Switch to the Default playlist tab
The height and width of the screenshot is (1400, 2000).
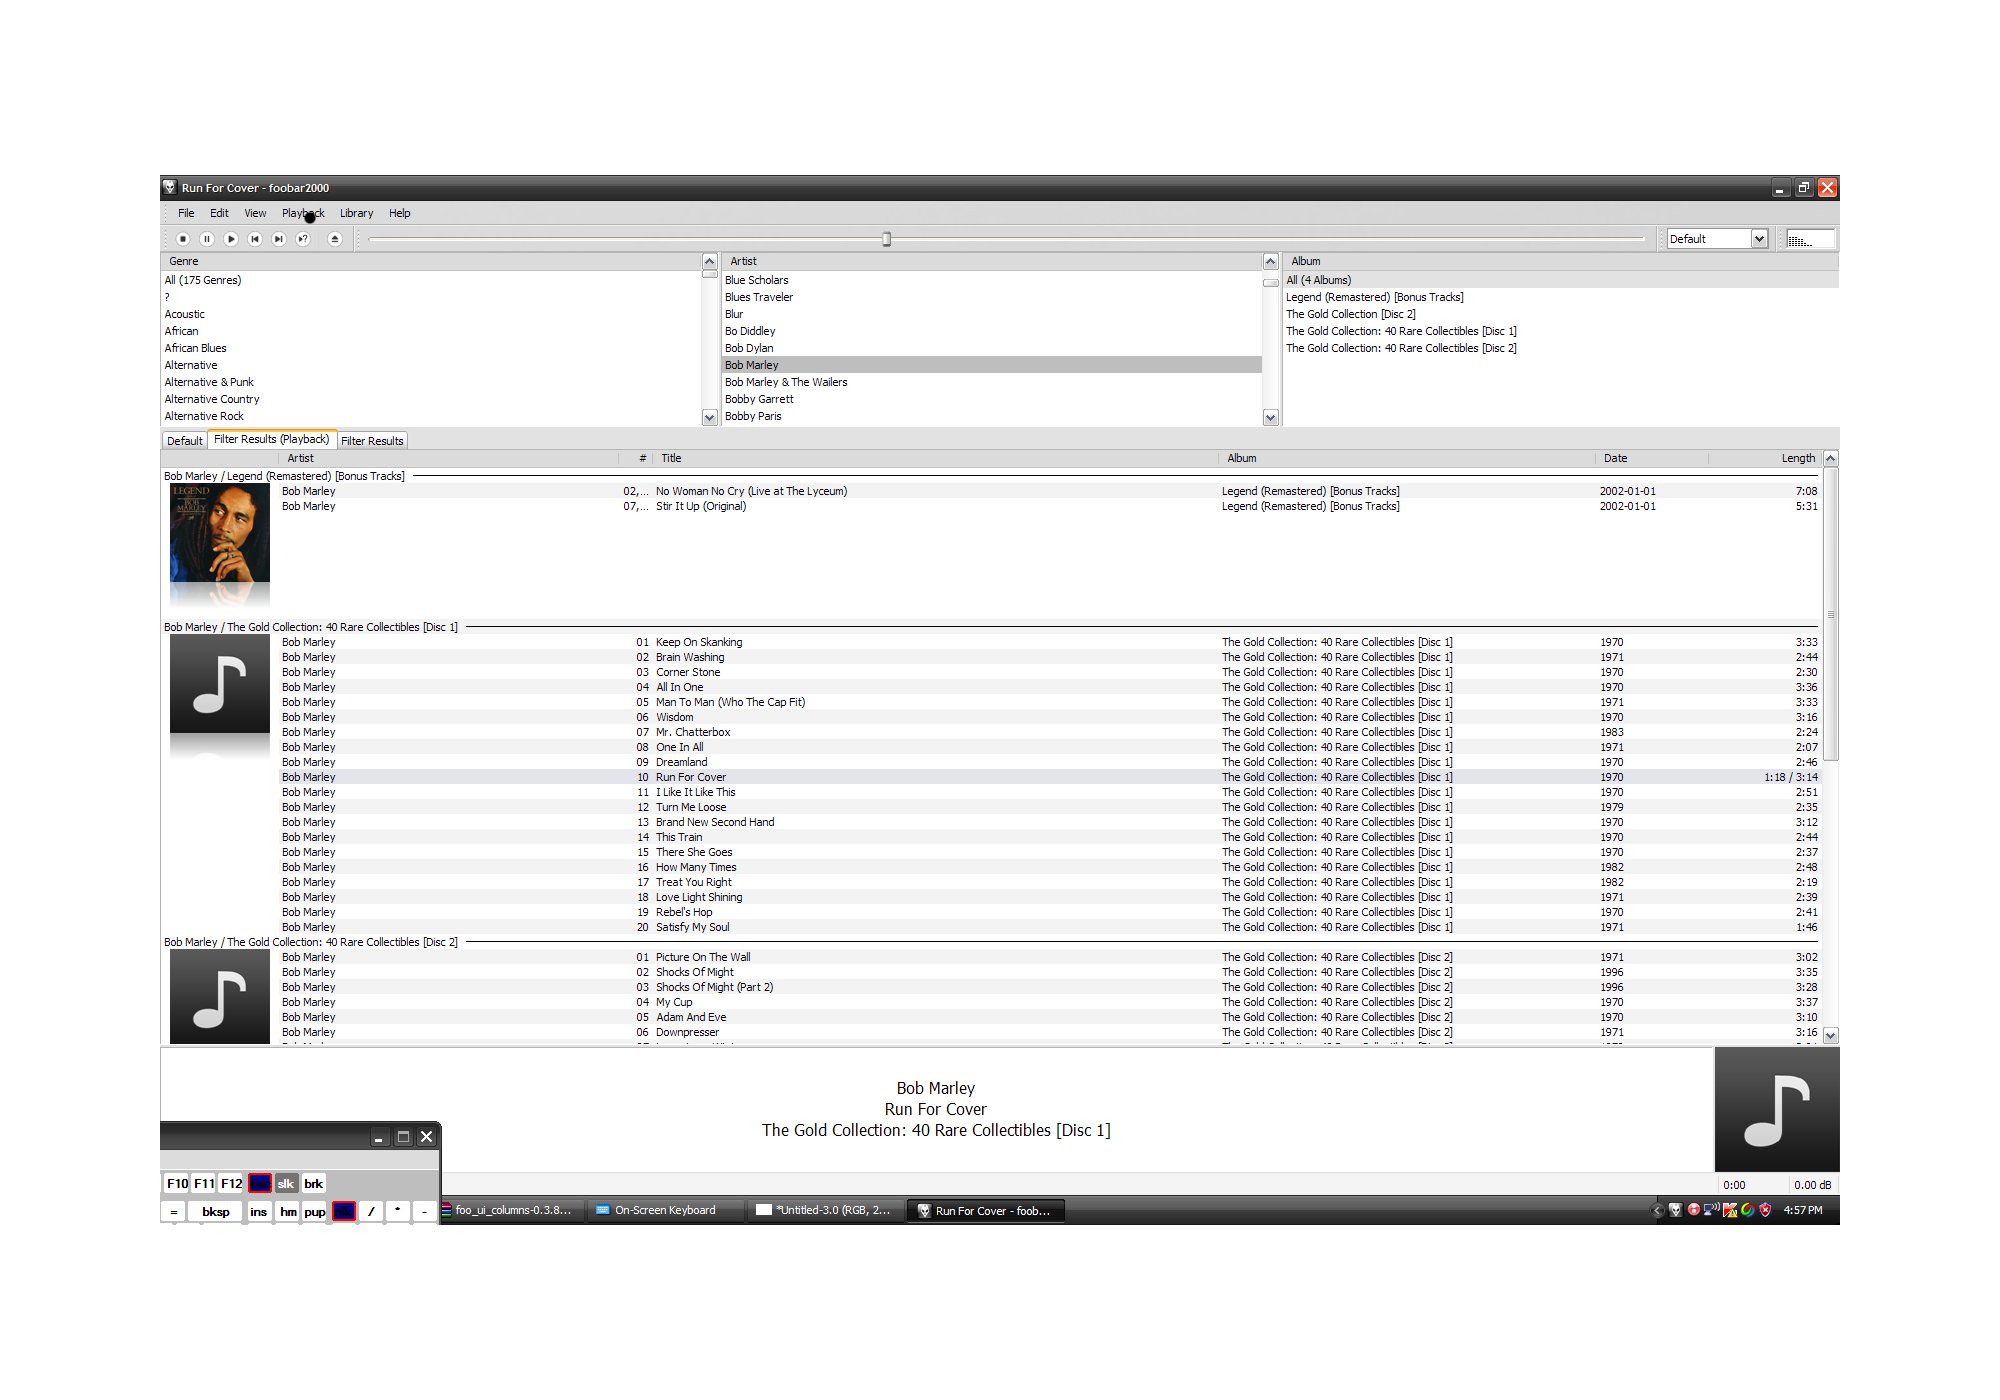click(x=184, y=441)
